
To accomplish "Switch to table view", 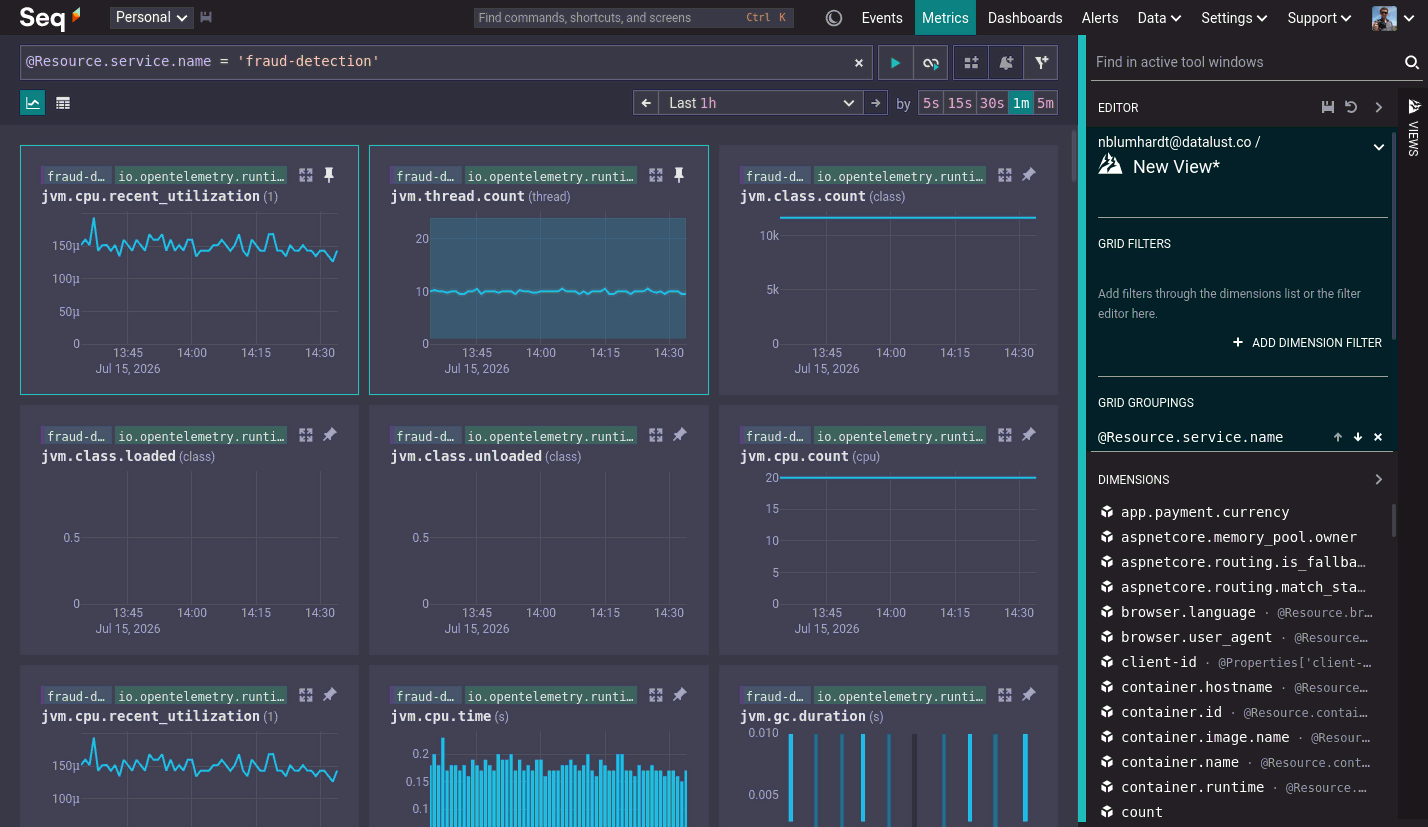I will point(63,103).
